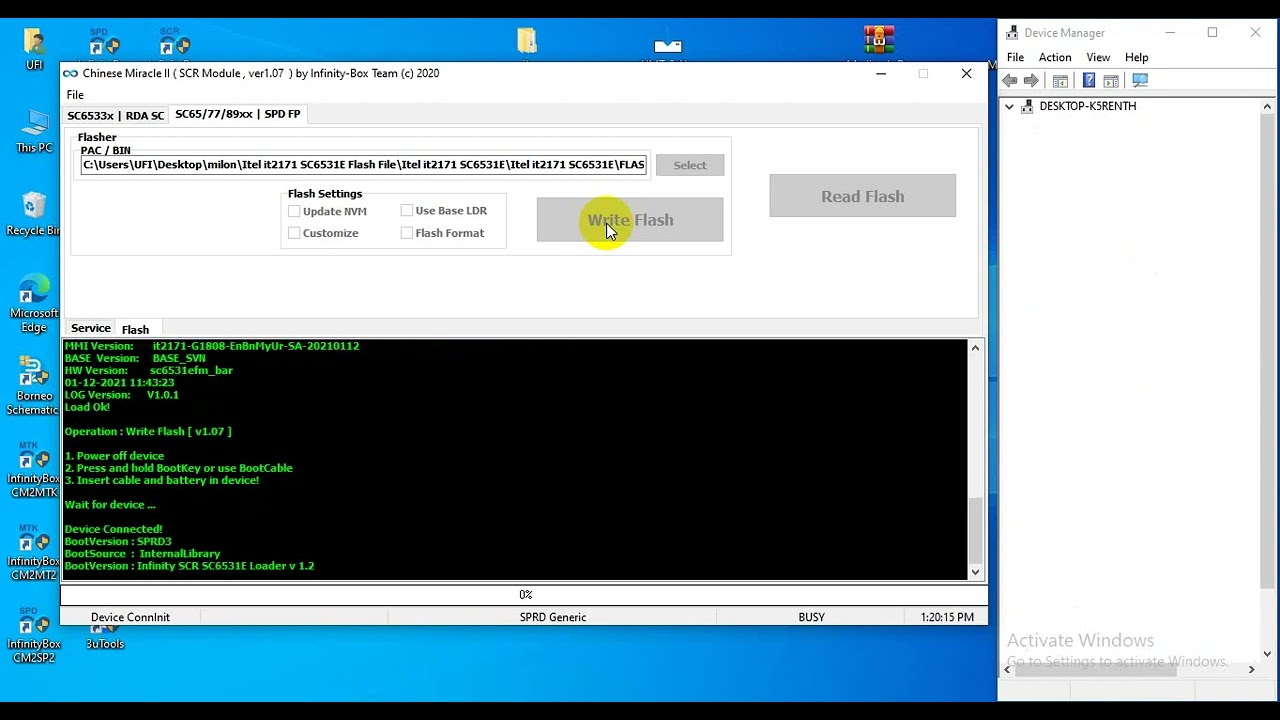Select DESKTOP-K5RENTH in Device Manager

(1087, 106)
